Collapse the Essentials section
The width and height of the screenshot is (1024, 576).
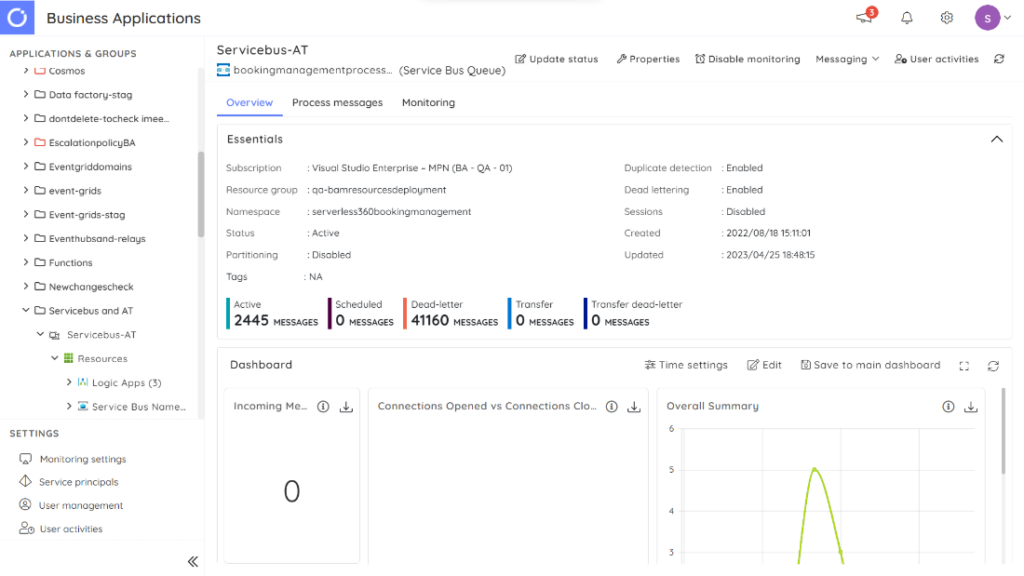tap(997, 139)
